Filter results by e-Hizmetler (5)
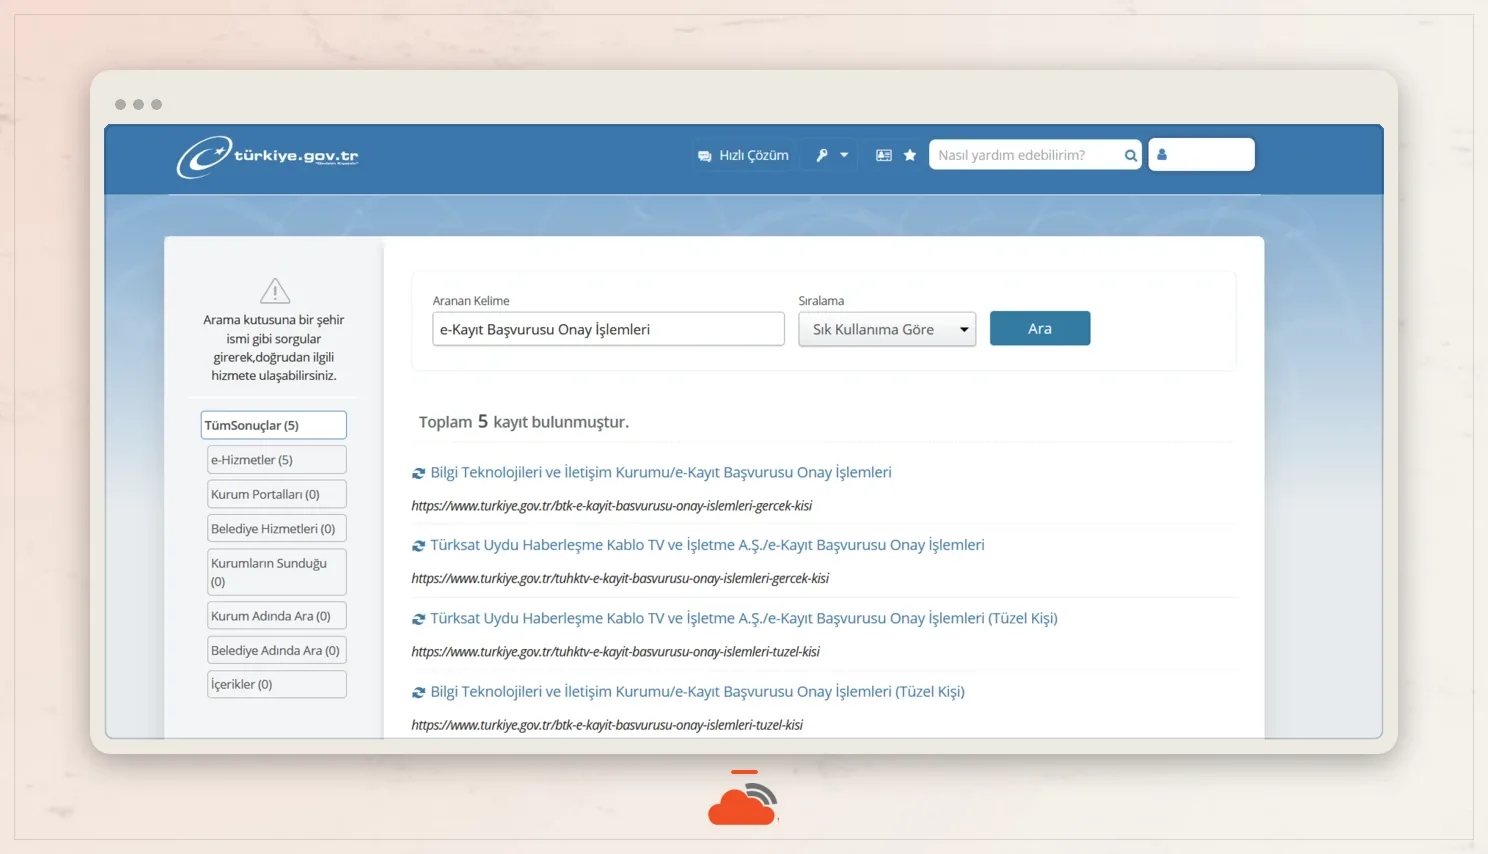The width and height of the screenshot is (1488, 854). [x=277, y=460]
